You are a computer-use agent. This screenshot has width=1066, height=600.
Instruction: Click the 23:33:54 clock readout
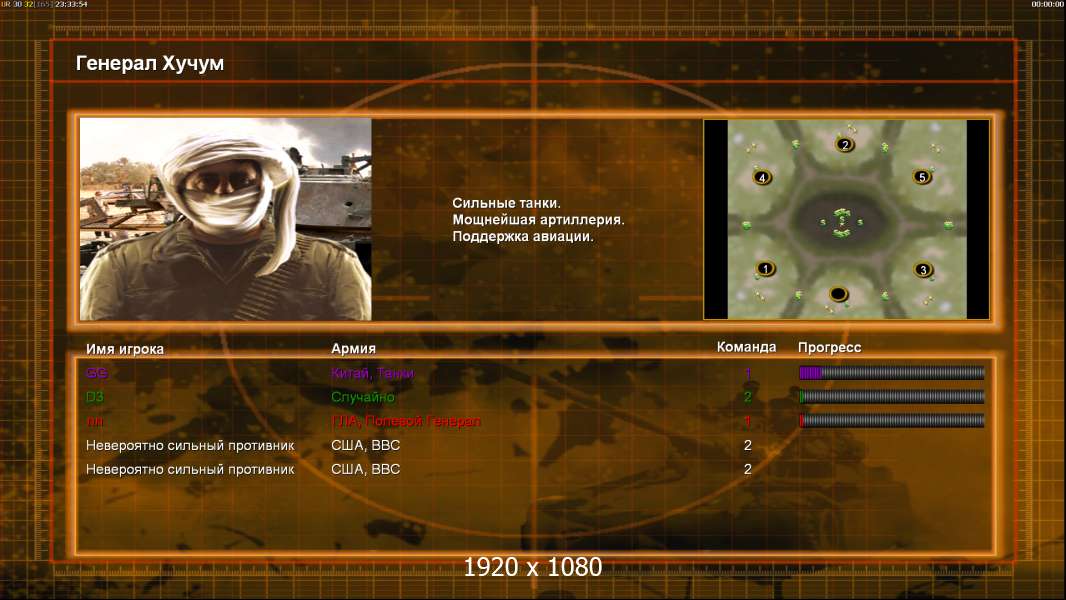[71, 4]
